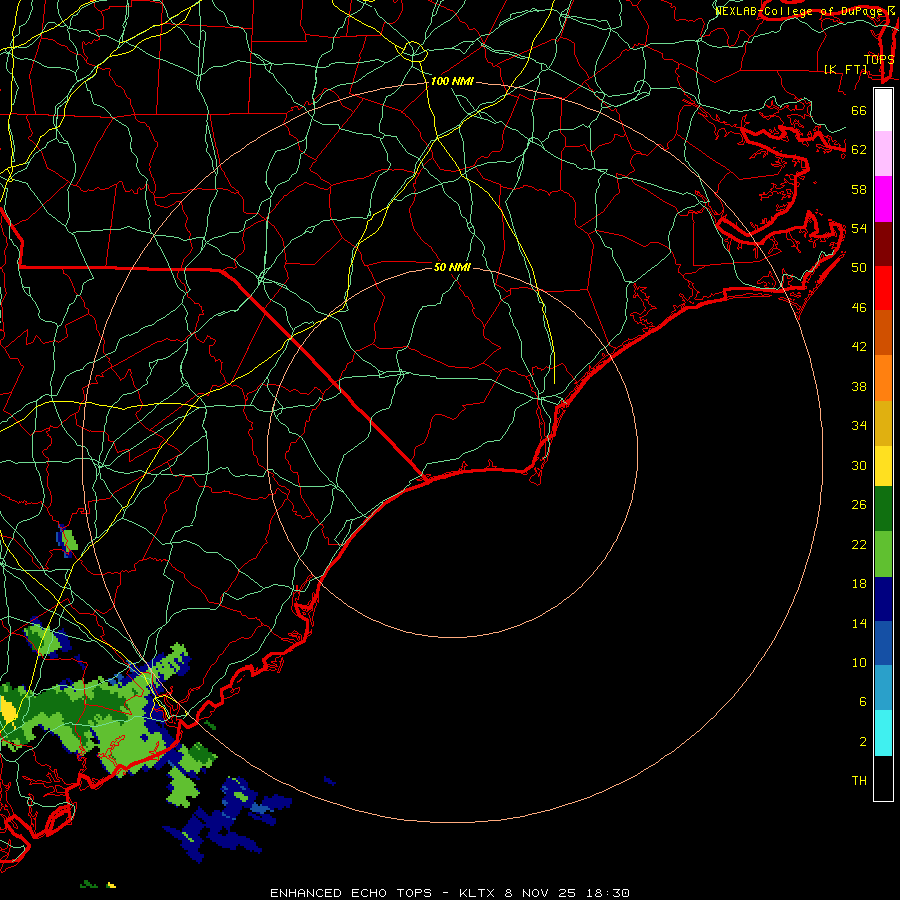Click the 22 value on the scale
Screen dimensions: 900x900
859,545
